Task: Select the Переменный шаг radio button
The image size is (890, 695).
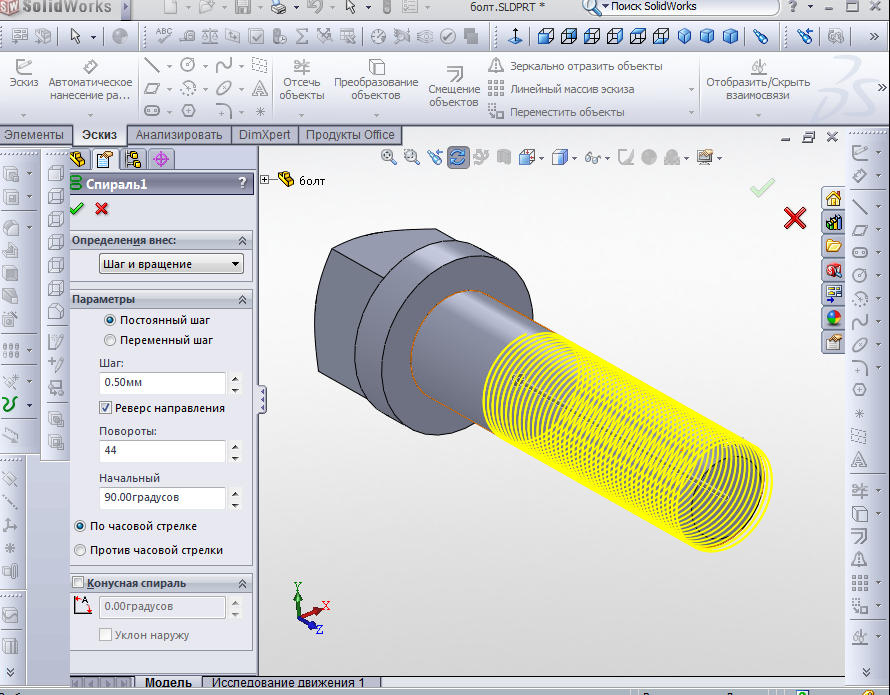Action: 110,340
